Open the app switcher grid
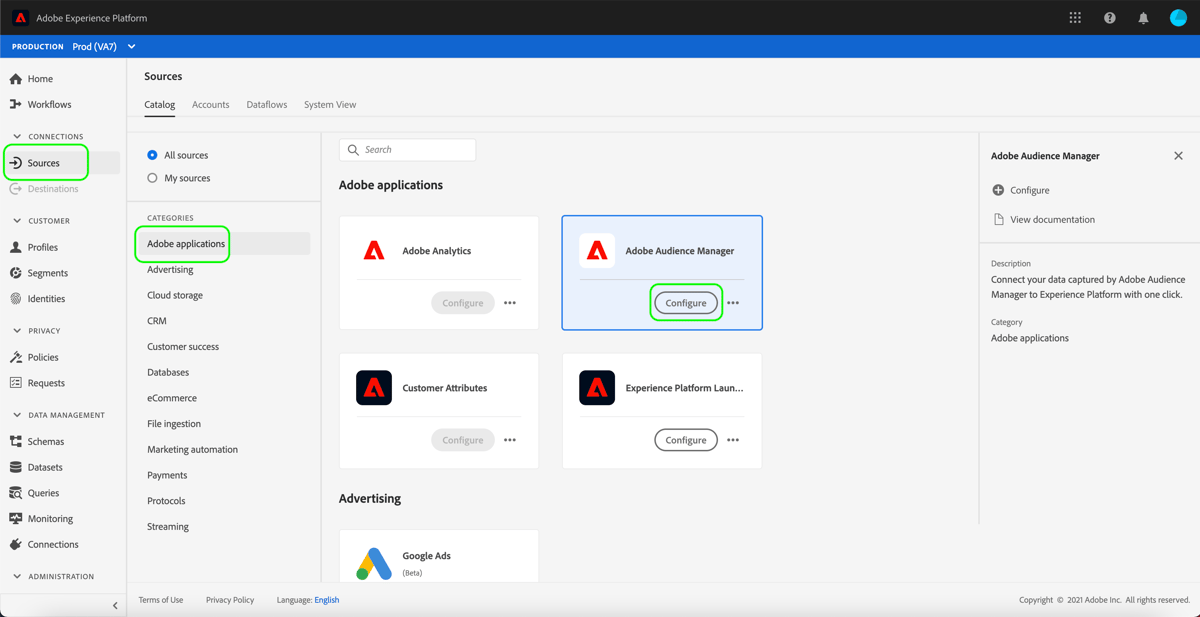1200x617 pixels. 1075,17
